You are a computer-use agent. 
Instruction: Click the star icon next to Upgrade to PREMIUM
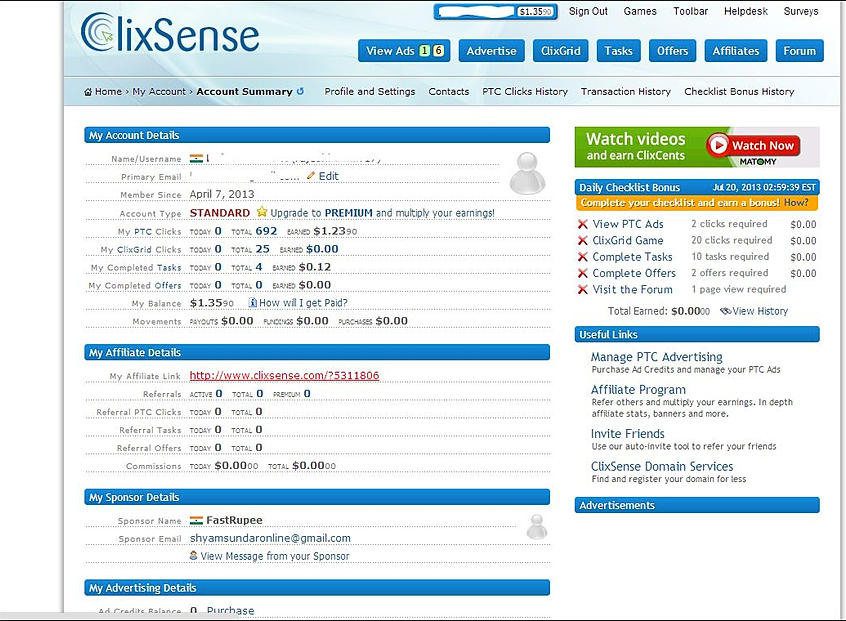tap(262, 211)
